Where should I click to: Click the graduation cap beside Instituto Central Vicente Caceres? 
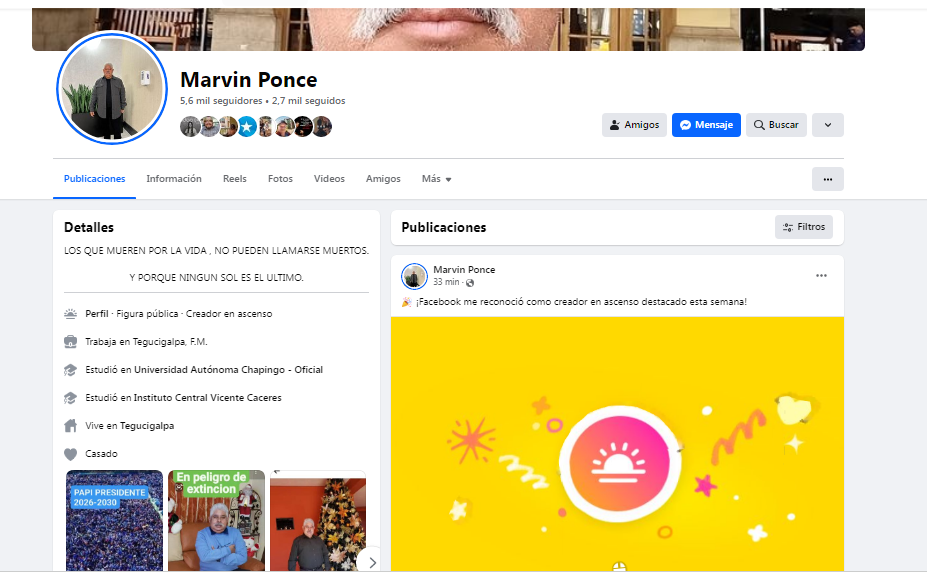point(70,398)
